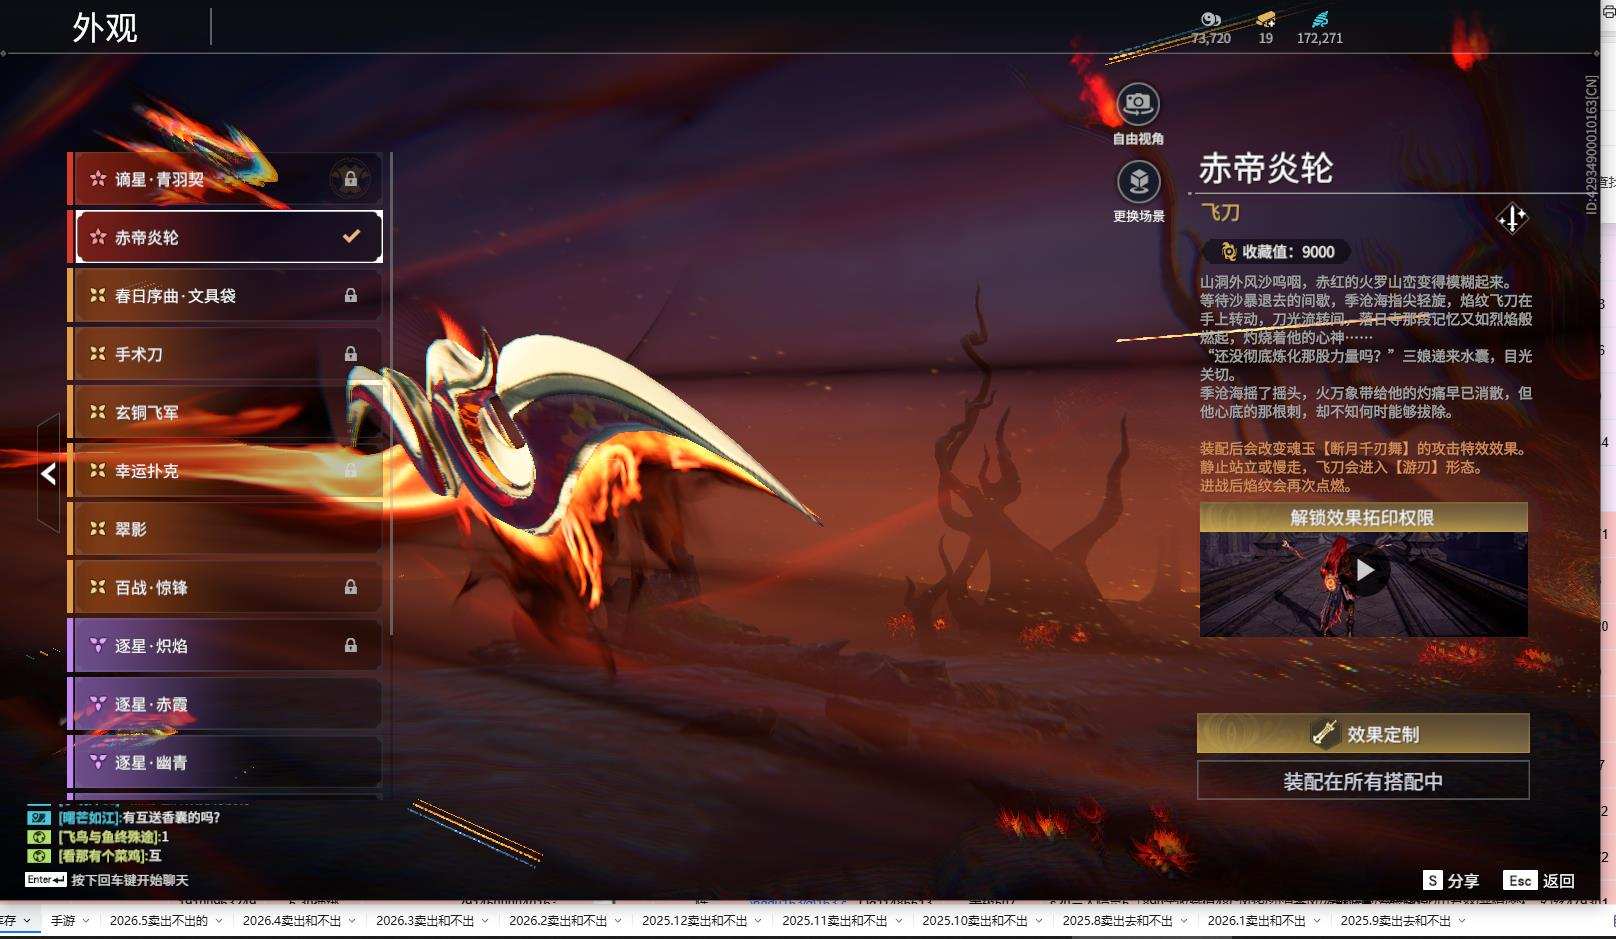
Task: Expand dropdown arrow on 2025.9卖出去和不出 tab
Action: click(x=1462, y=921)
